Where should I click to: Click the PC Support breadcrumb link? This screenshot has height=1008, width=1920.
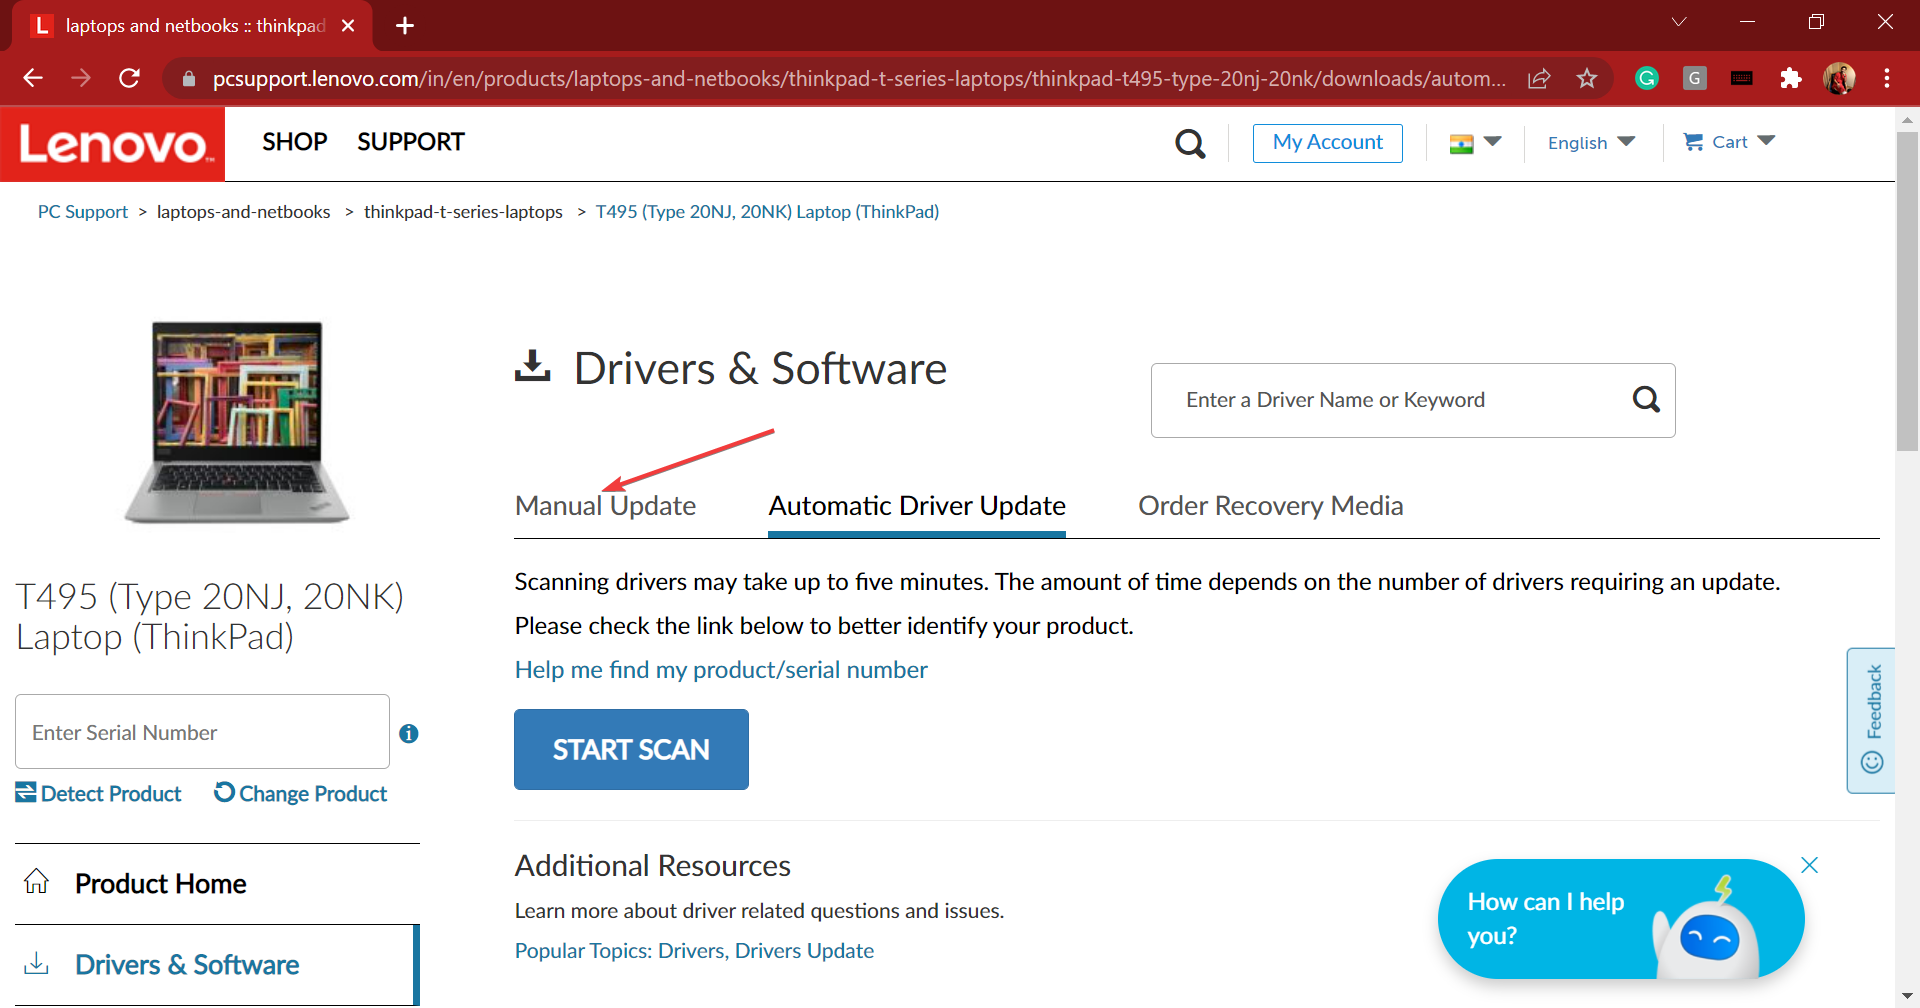click(83, 212)
